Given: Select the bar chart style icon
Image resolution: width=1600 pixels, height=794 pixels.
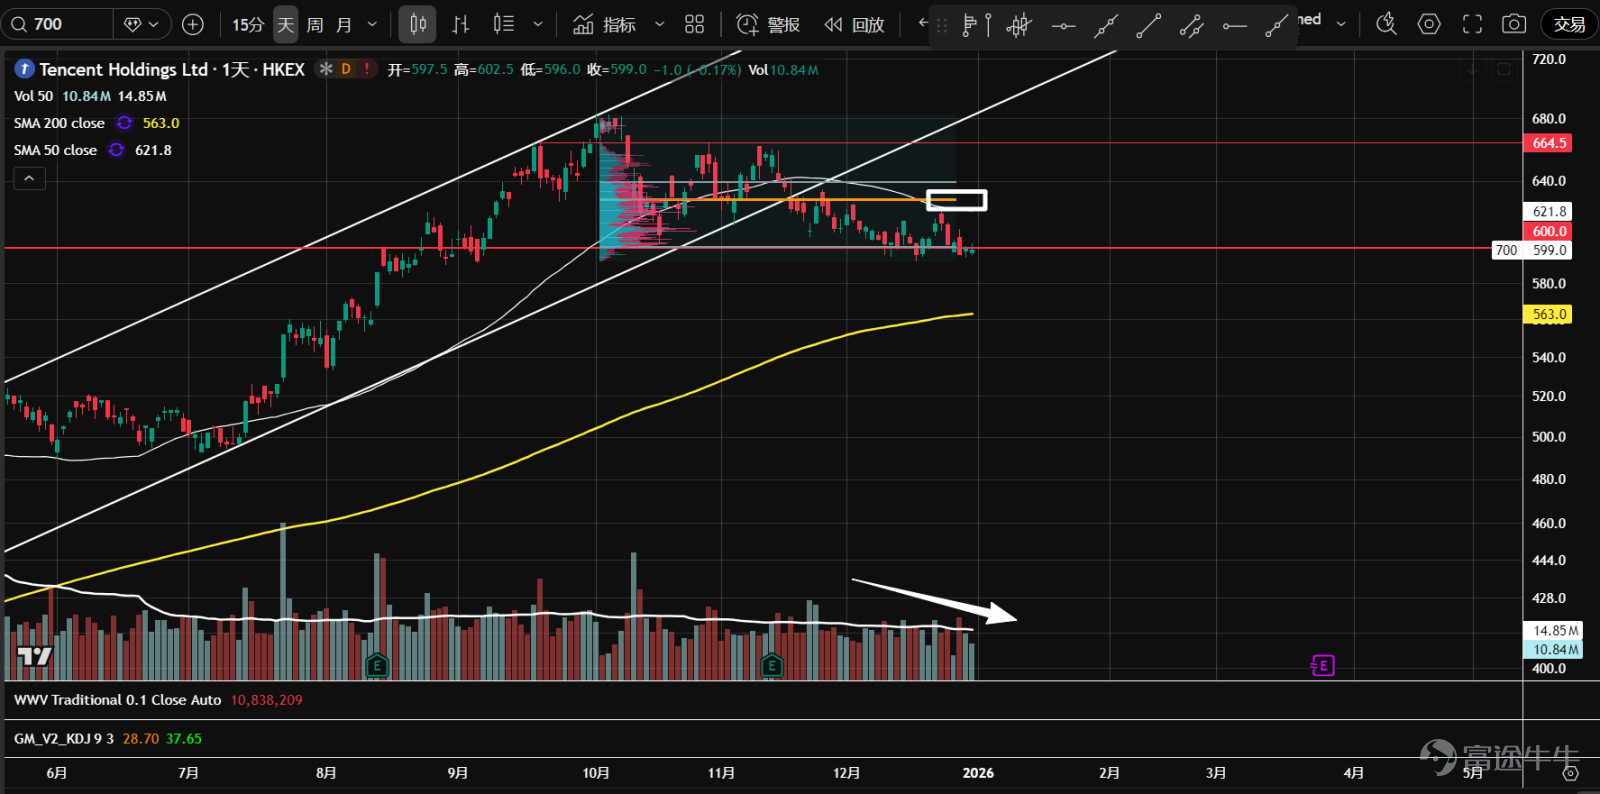Looking at the screenshot, I should tap(461, 24).
